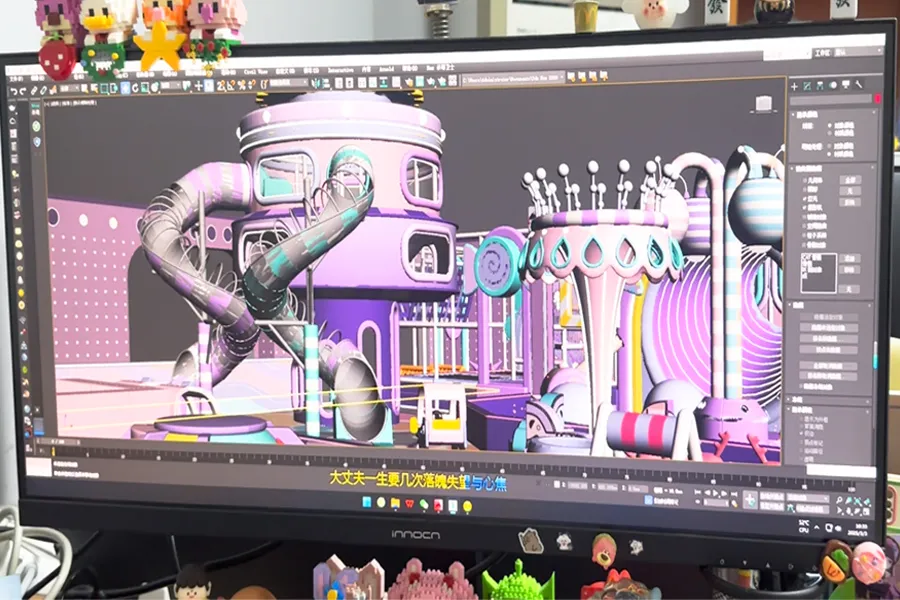The height and width of the screenshot is (600, 900).
Task: Toggle the checked Cameras category checkbox
Action: [805, 208]
